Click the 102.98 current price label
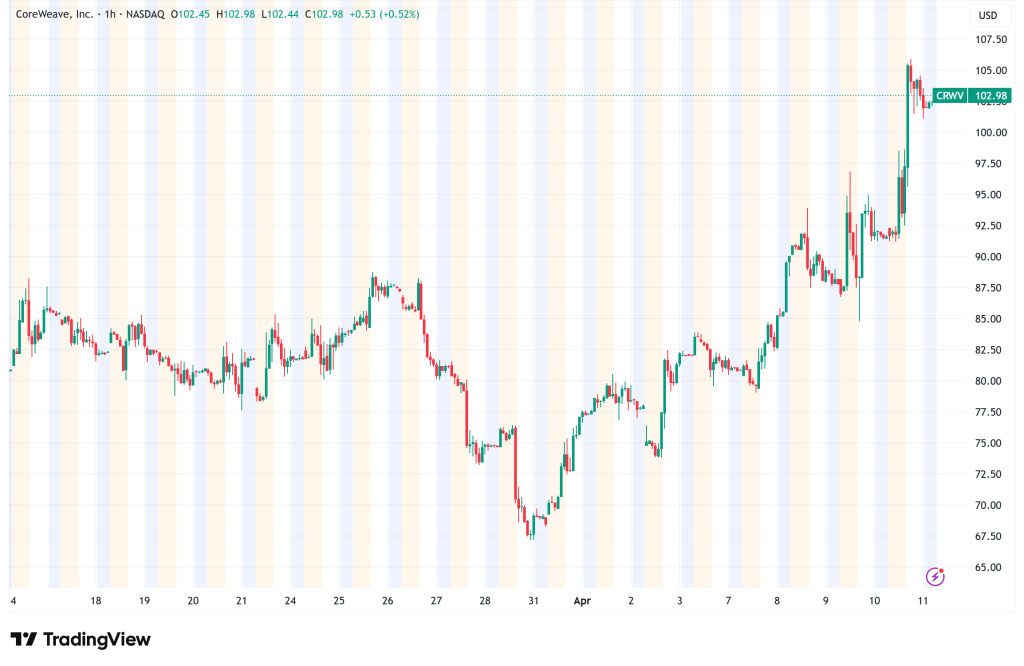The width and height of the screenshot is (1024, 666). [993, 95]
